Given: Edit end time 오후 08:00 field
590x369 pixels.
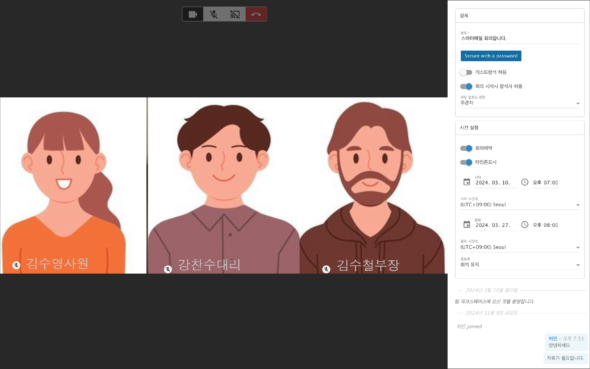Looking at the screenshot, I should (x=545, y=225).
